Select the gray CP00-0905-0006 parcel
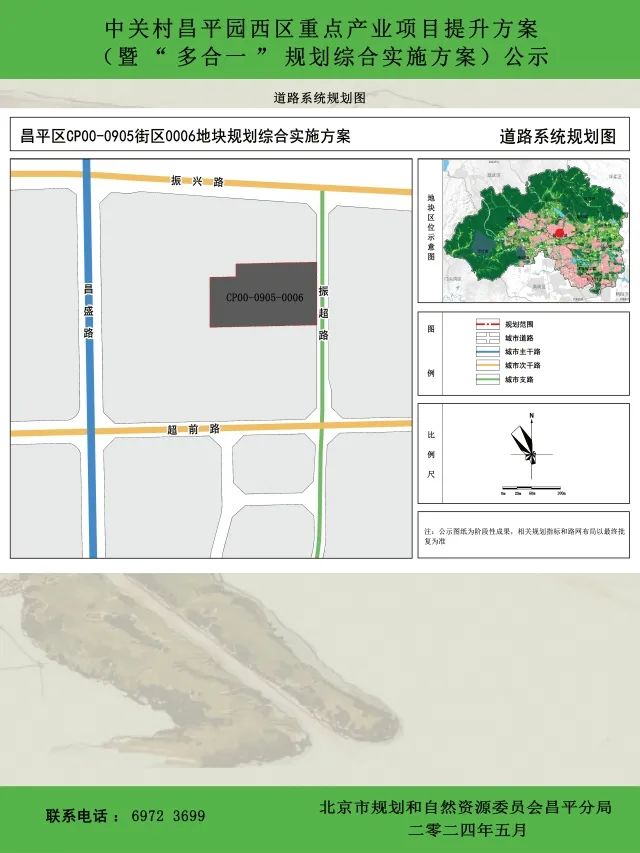 tap(263, 296)
